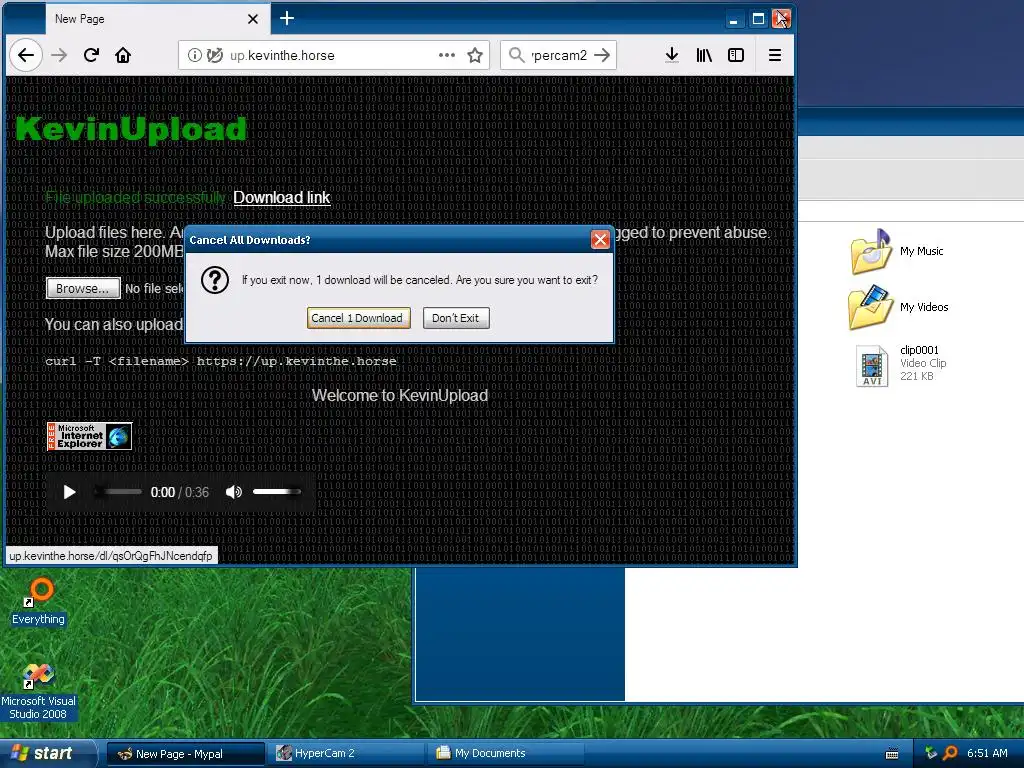The image size is (1024, 768).
Task: Maximize the Mypal browser window
Action: tap(758, 19)
